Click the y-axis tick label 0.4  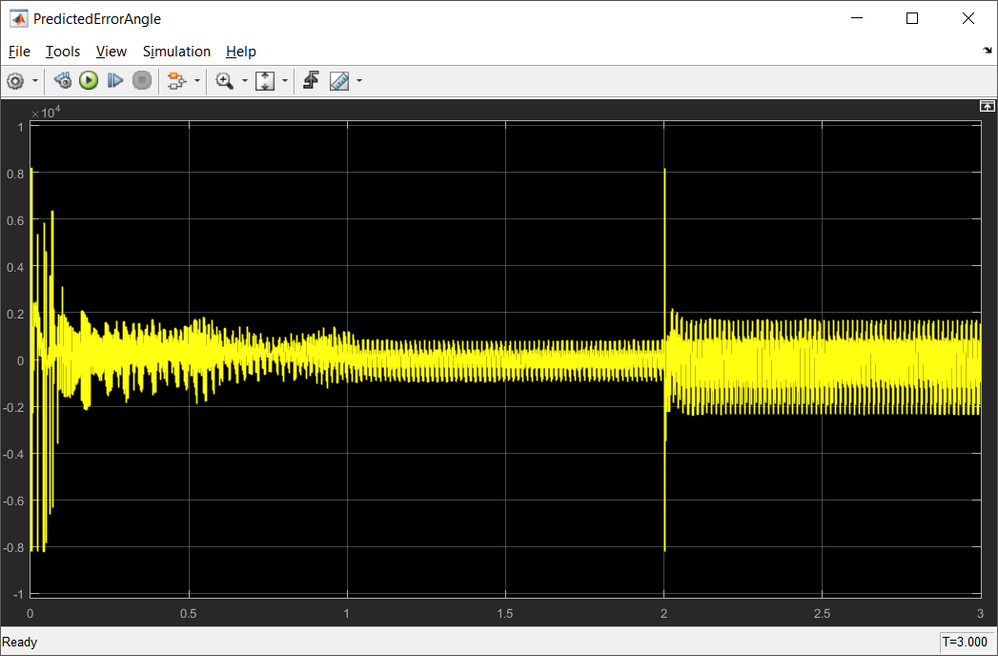tap(15, 267)
